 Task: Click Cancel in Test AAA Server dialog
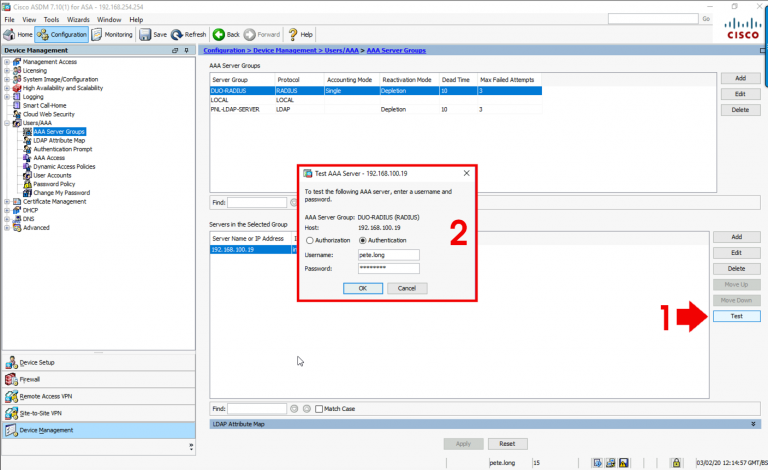pos(407,288)
